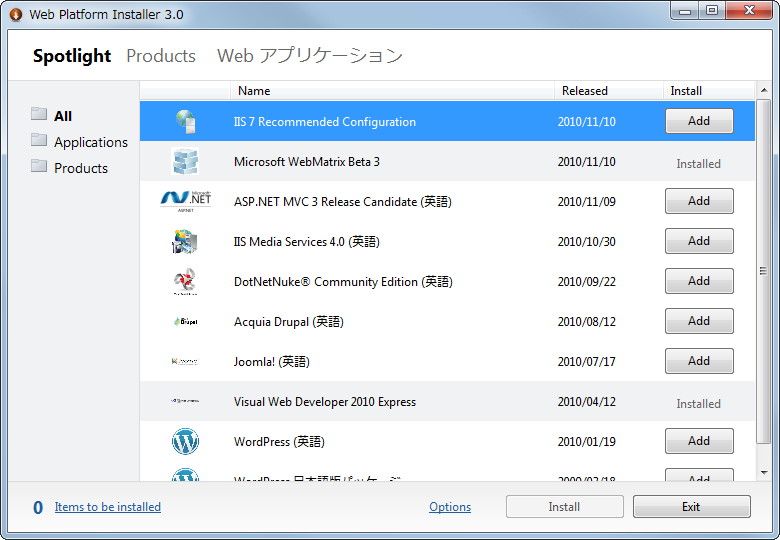Viewport: 780px width, 540px height.
Task: Click the 2010/10/30 release date
Action: pyautogui.click(x=586, y=242)
